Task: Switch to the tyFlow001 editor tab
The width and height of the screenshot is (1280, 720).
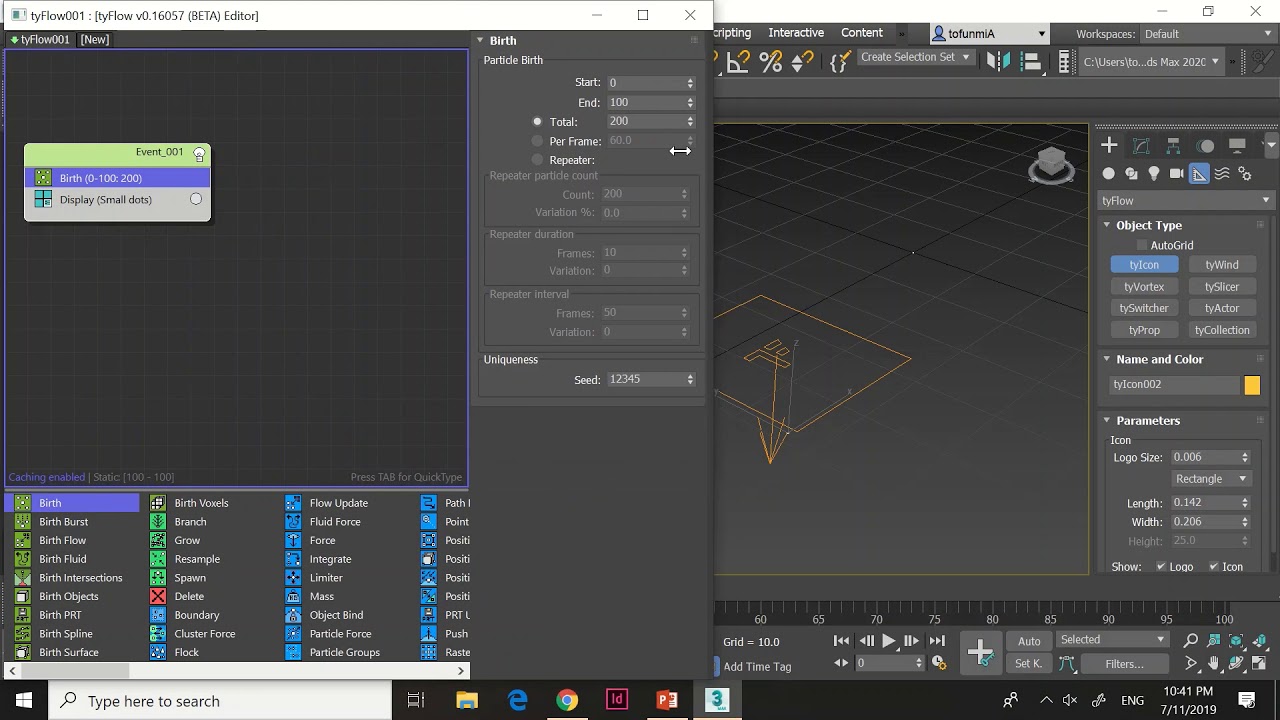Action: pos(40,40)
